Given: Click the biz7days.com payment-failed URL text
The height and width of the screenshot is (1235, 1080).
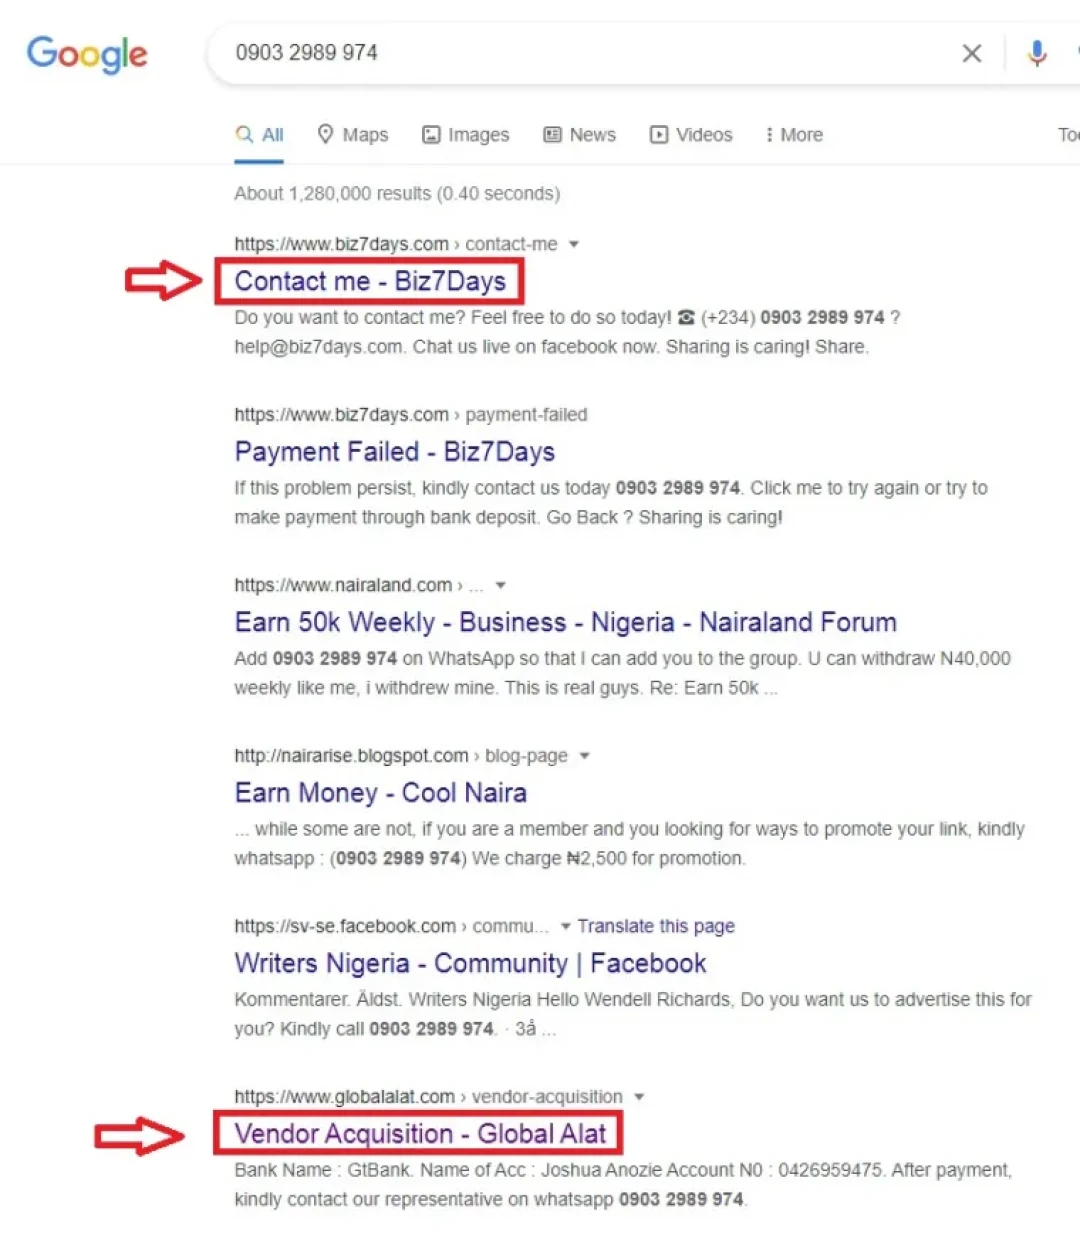Looking at the screenshot, I should pos(411,415).
